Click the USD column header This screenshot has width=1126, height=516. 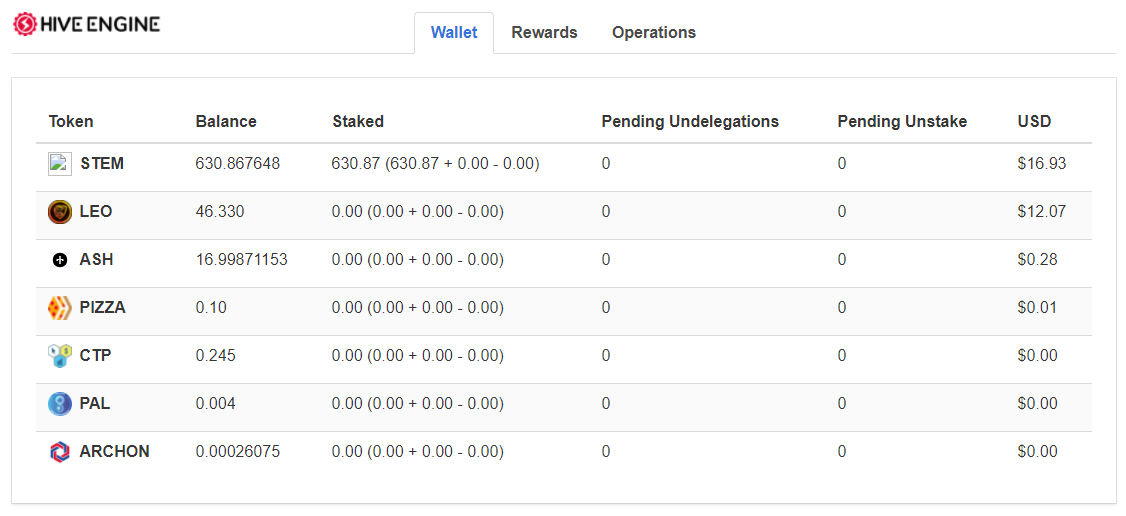tap(1034, 121)
